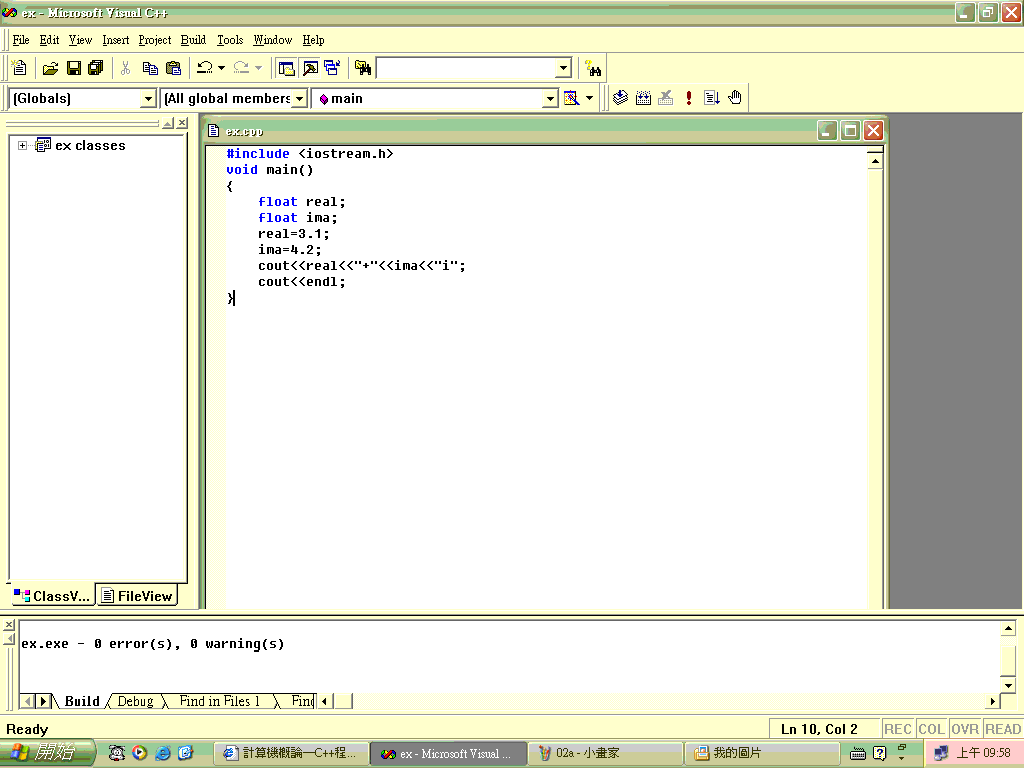This screenshot has width=1024, height=768.
Task: Click the Build project toolbar icon
Action: (x=643, y=98)
